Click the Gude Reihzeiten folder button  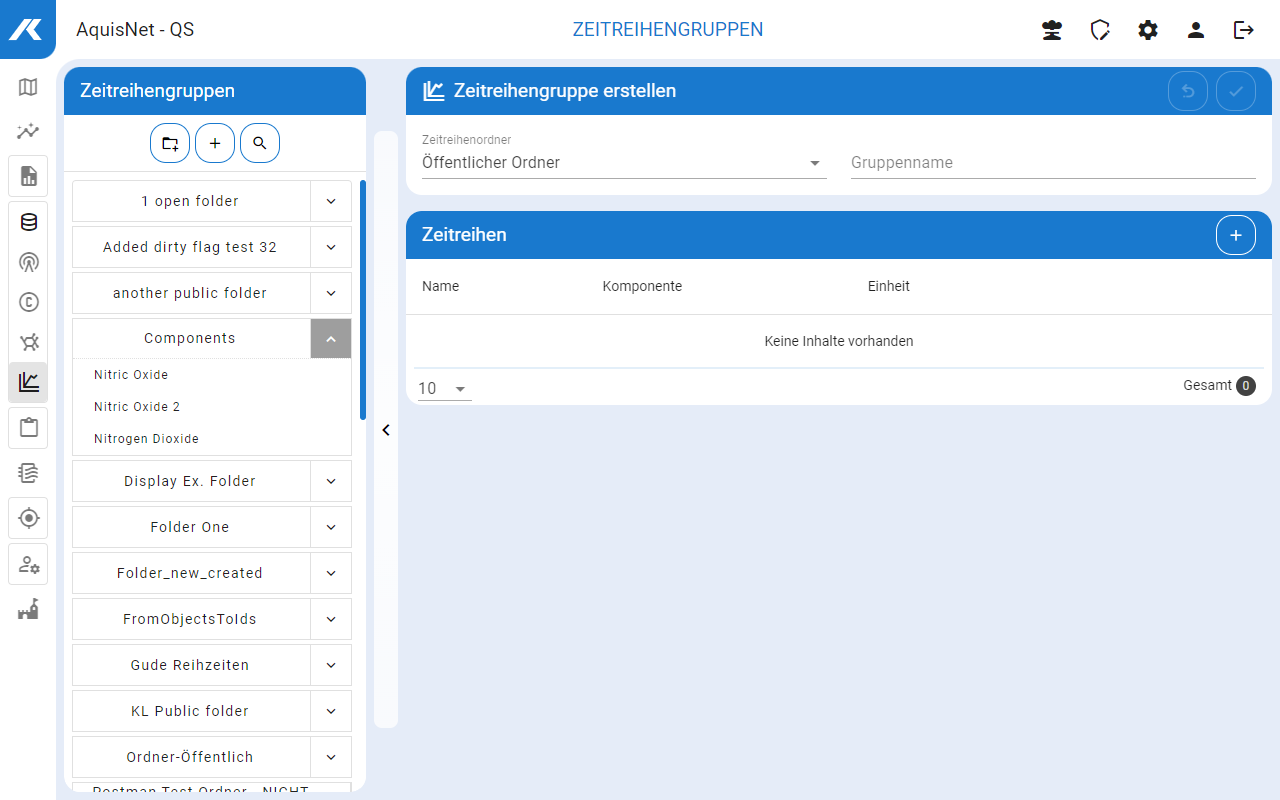point(190,665)
